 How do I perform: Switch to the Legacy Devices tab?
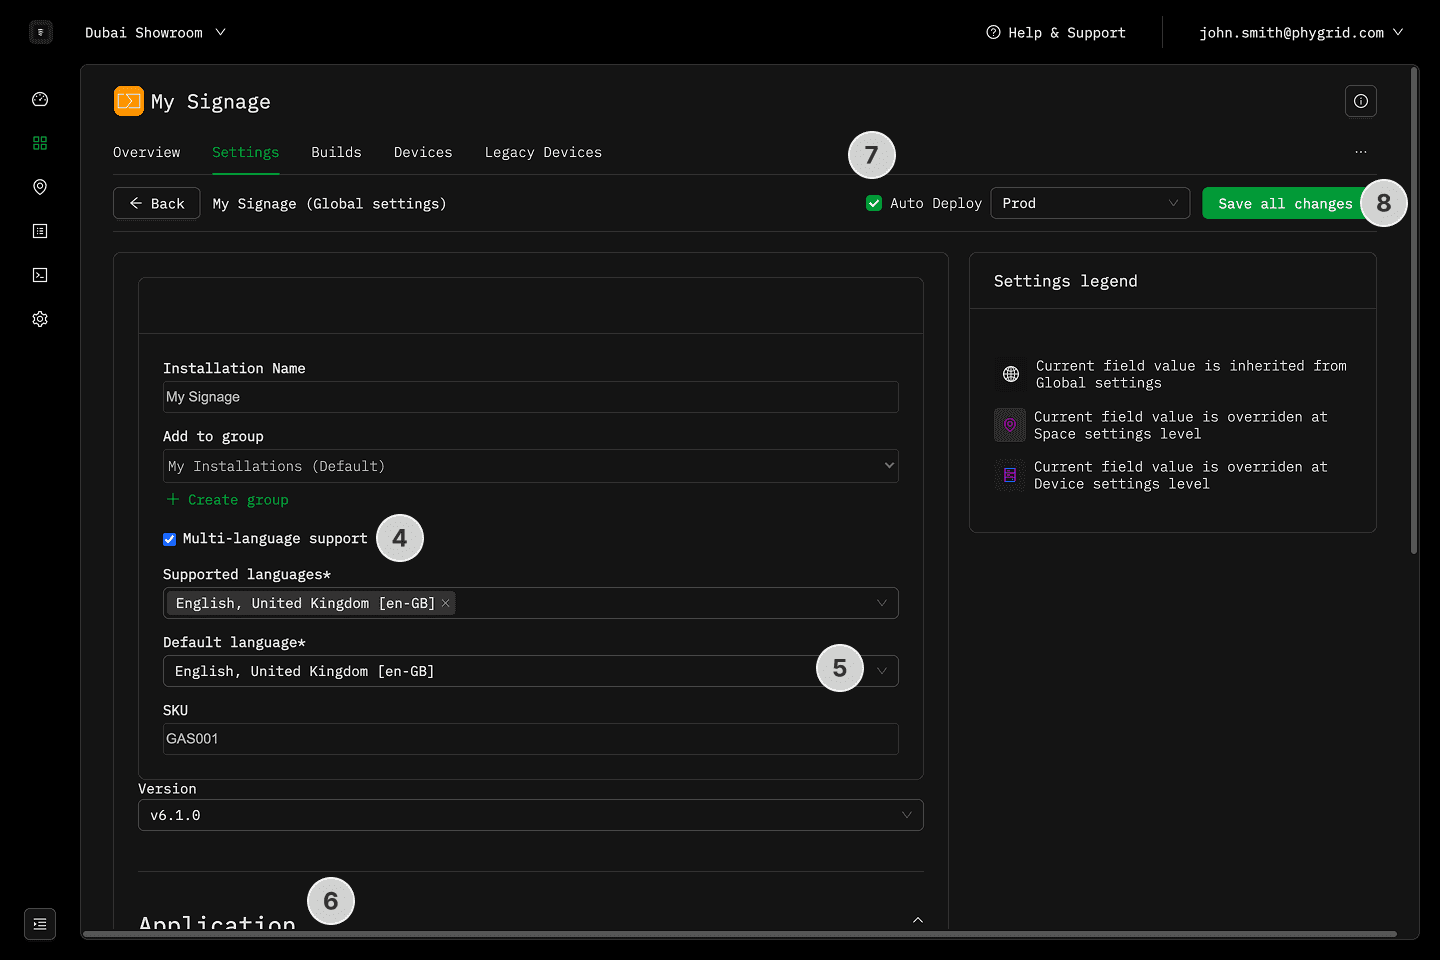tap(543, 152)
